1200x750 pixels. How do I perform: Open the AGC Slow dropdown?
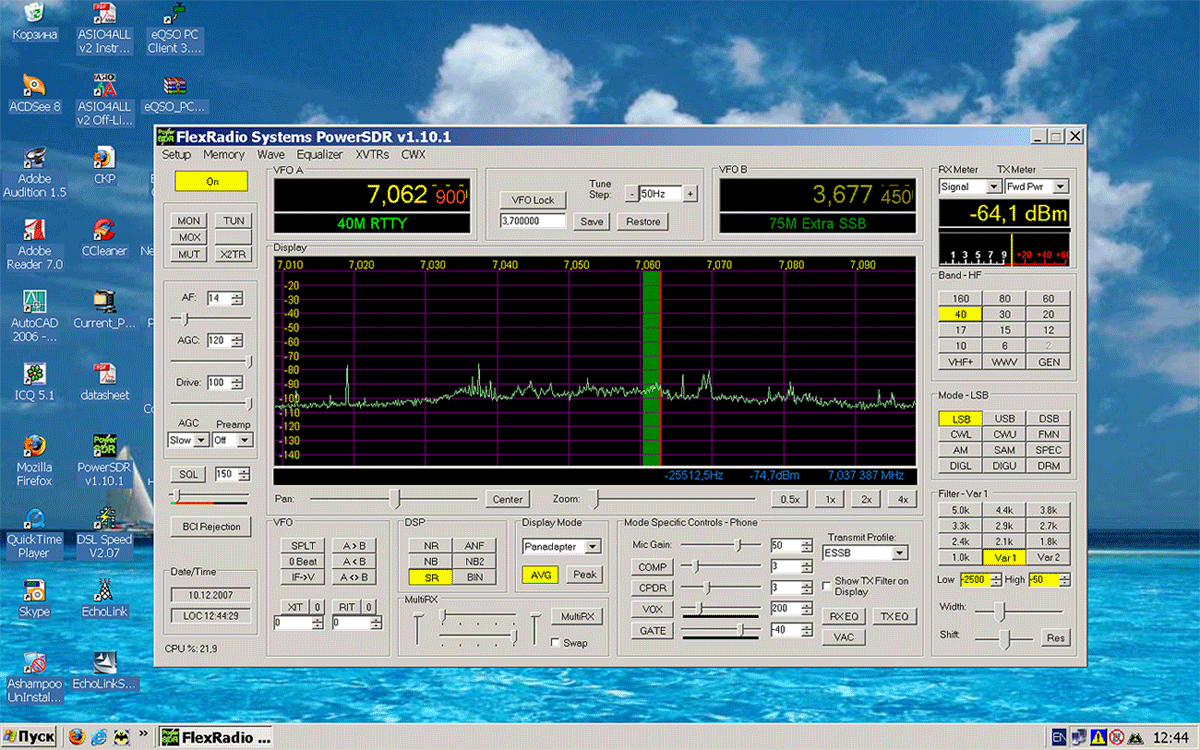click(x=201, y=440)
